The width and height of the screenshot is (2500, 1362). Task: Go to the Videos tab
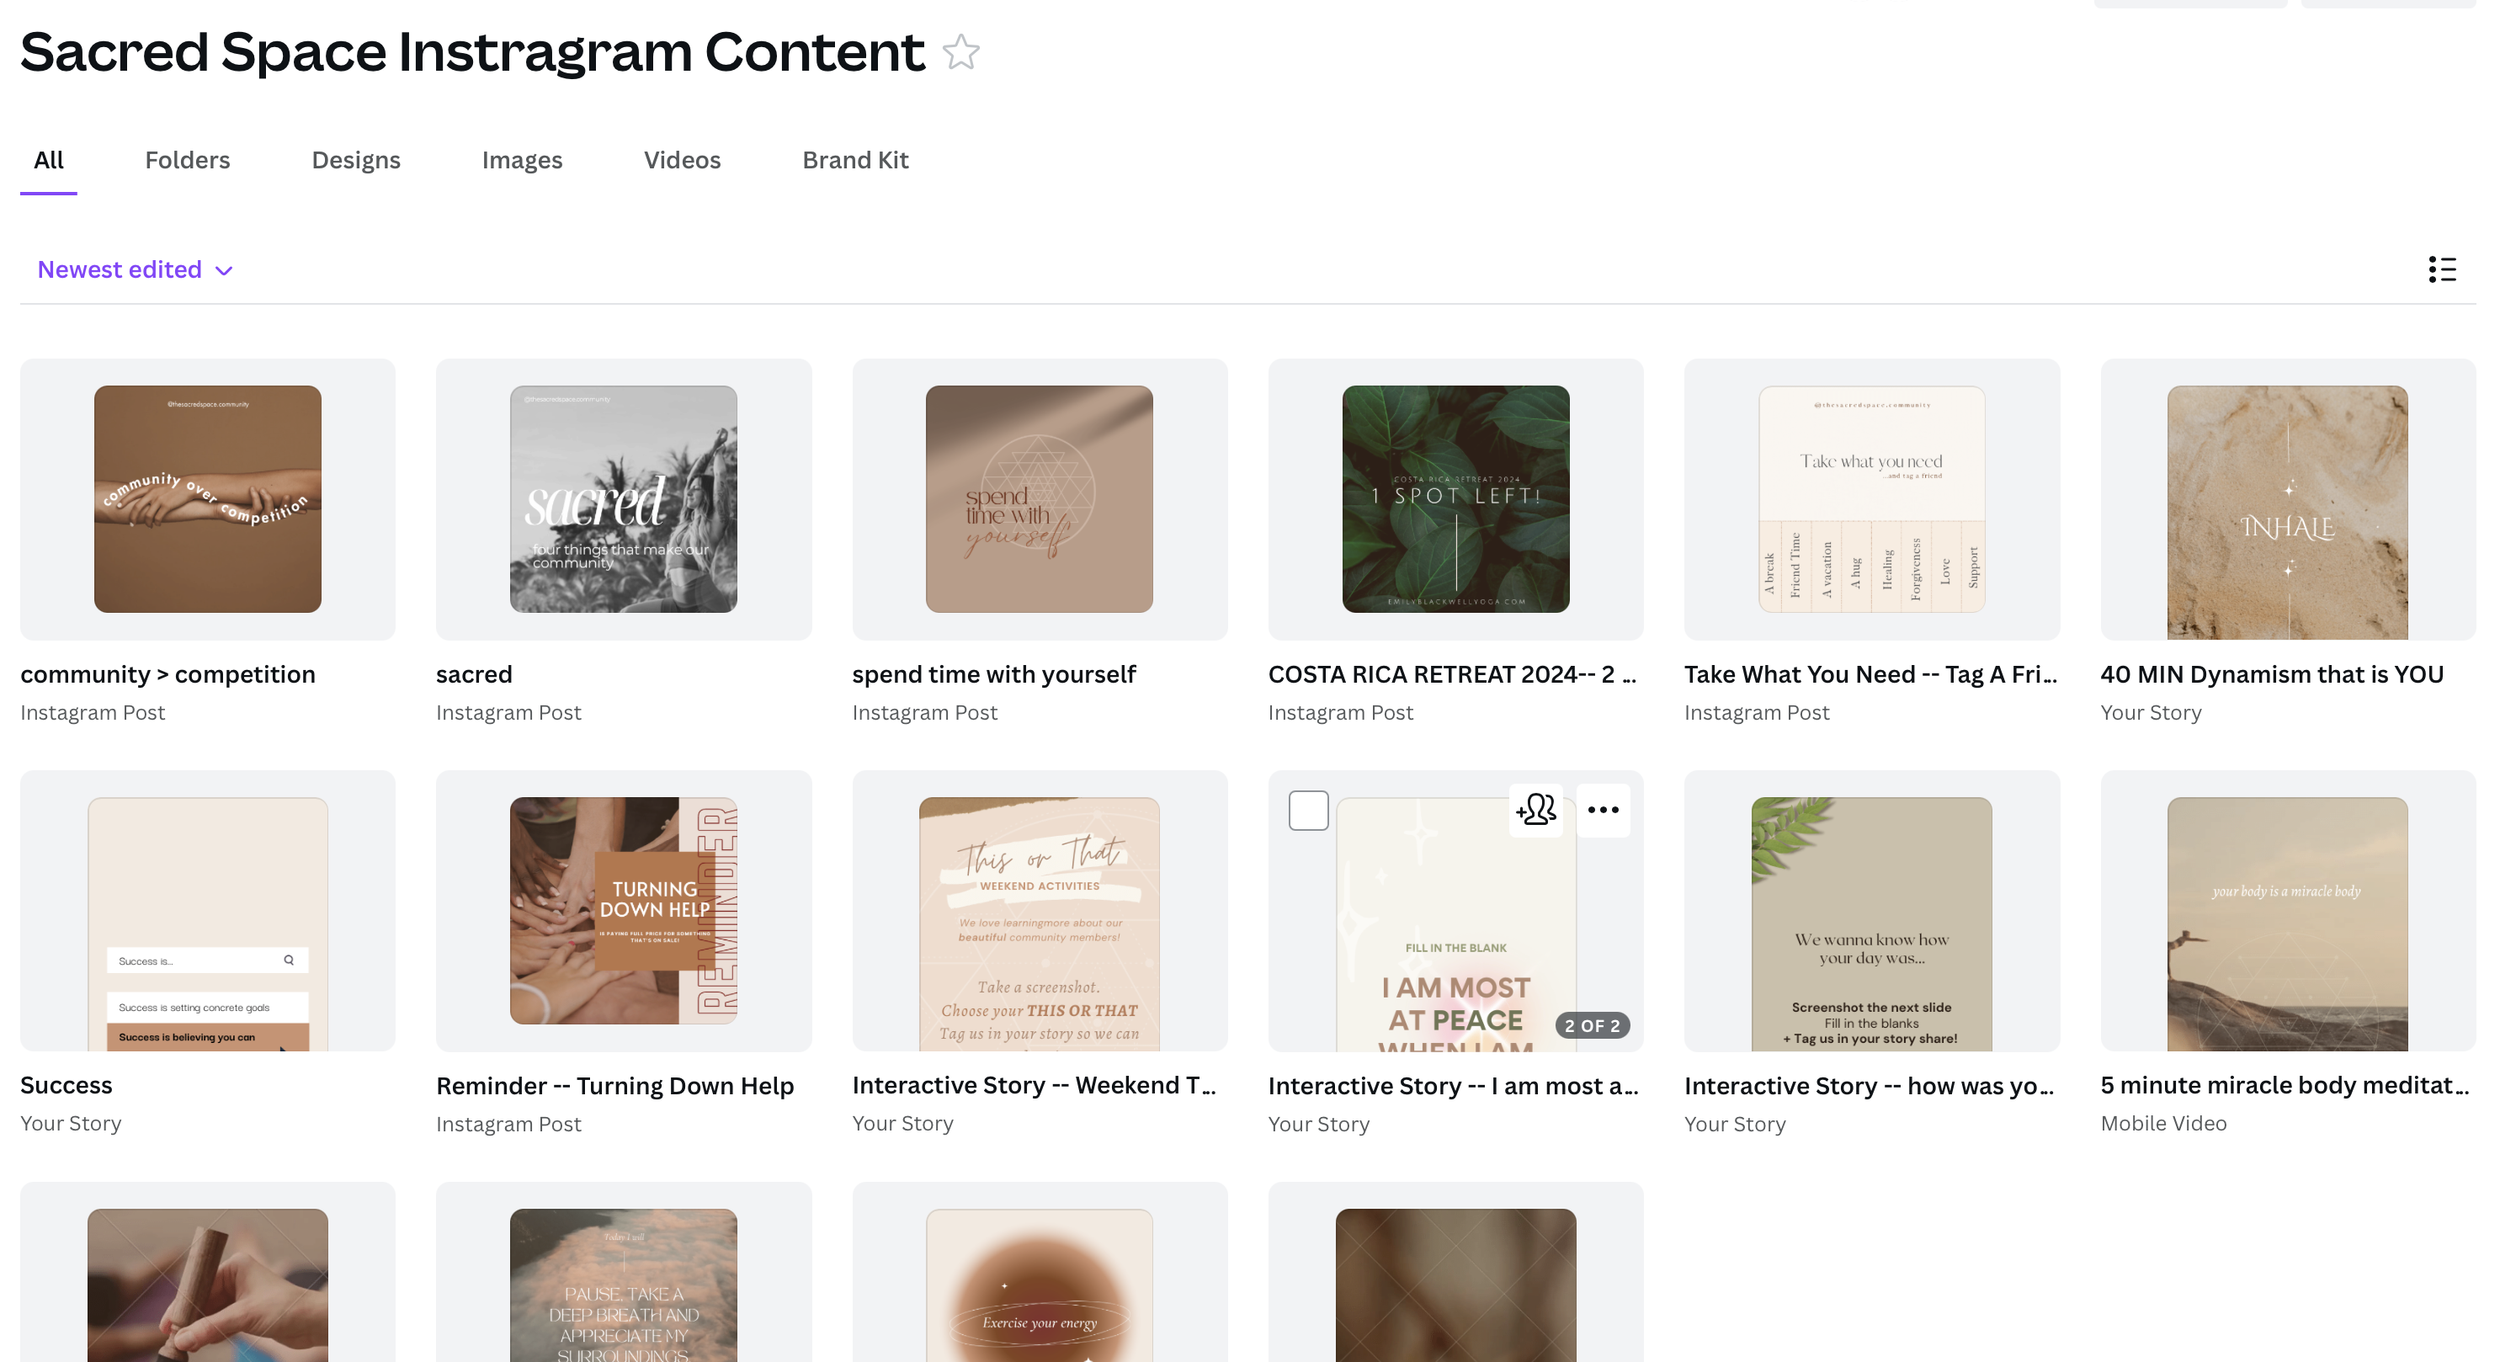point(682,160)
